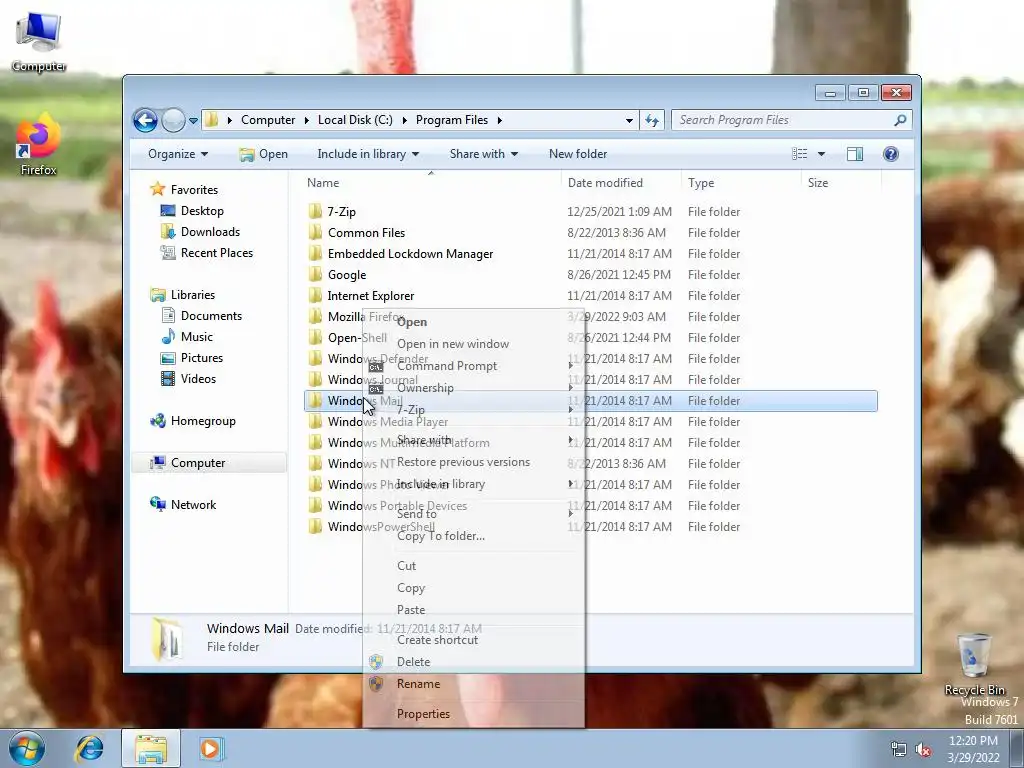Open the Pictures library

pos(201,358)
